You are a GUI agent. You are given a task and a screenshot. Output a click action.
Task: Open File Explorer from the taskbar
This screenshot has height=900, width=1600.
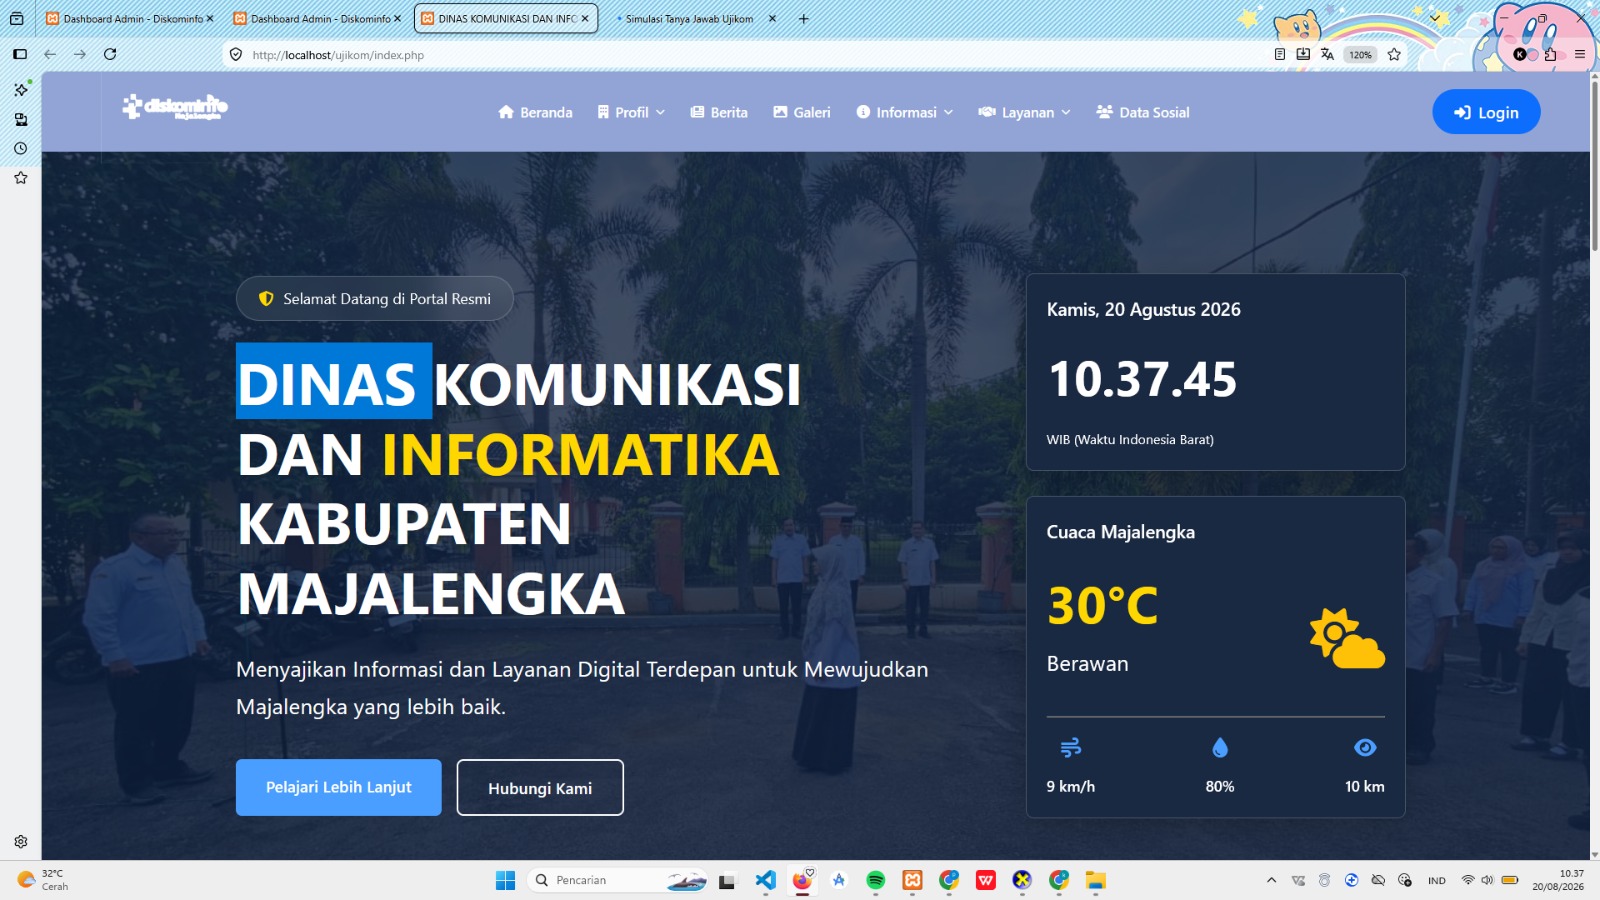(1096, 880)
